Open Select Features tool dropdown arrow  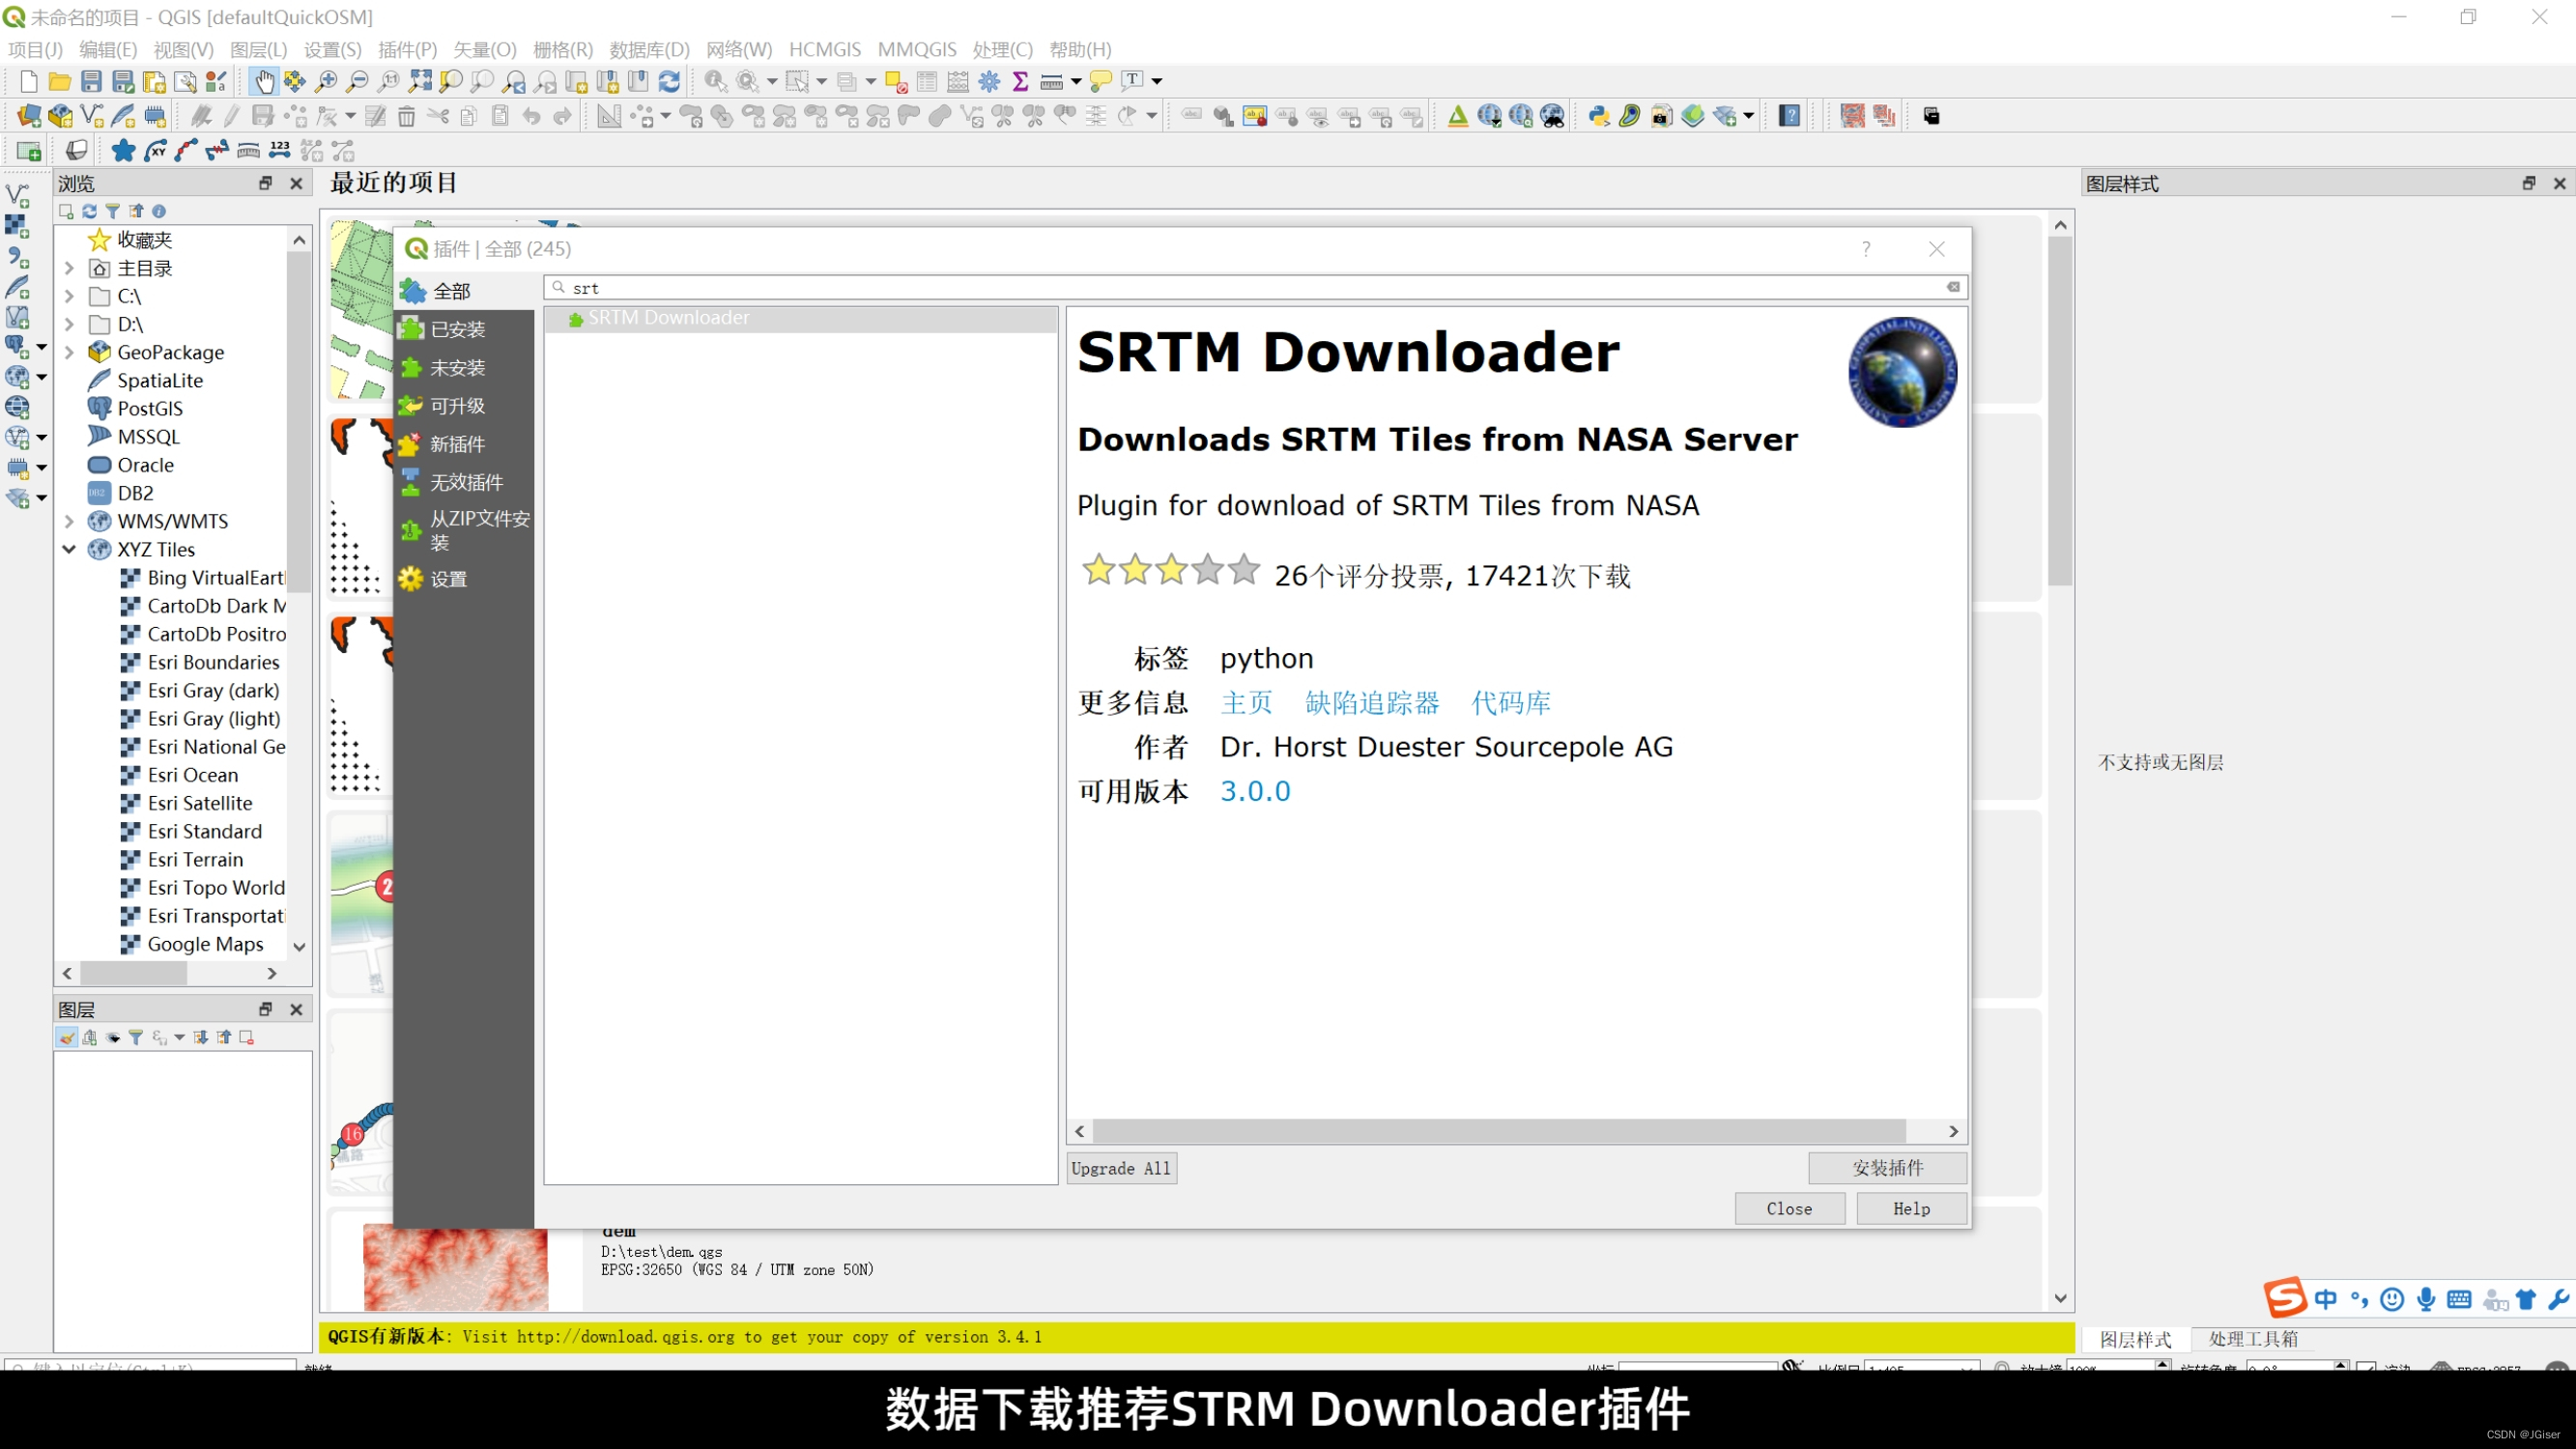[821, 82]
